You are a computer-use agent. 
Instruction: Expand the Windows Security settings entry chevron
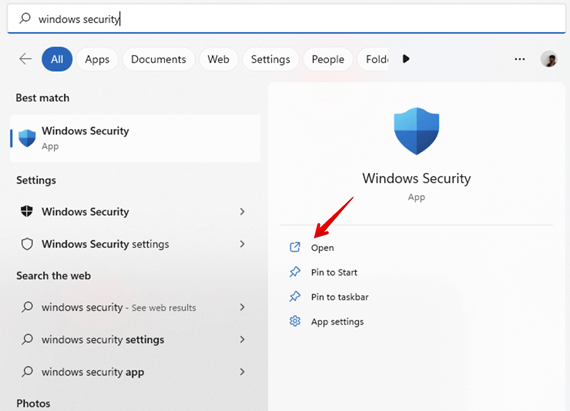pos(242,244)
